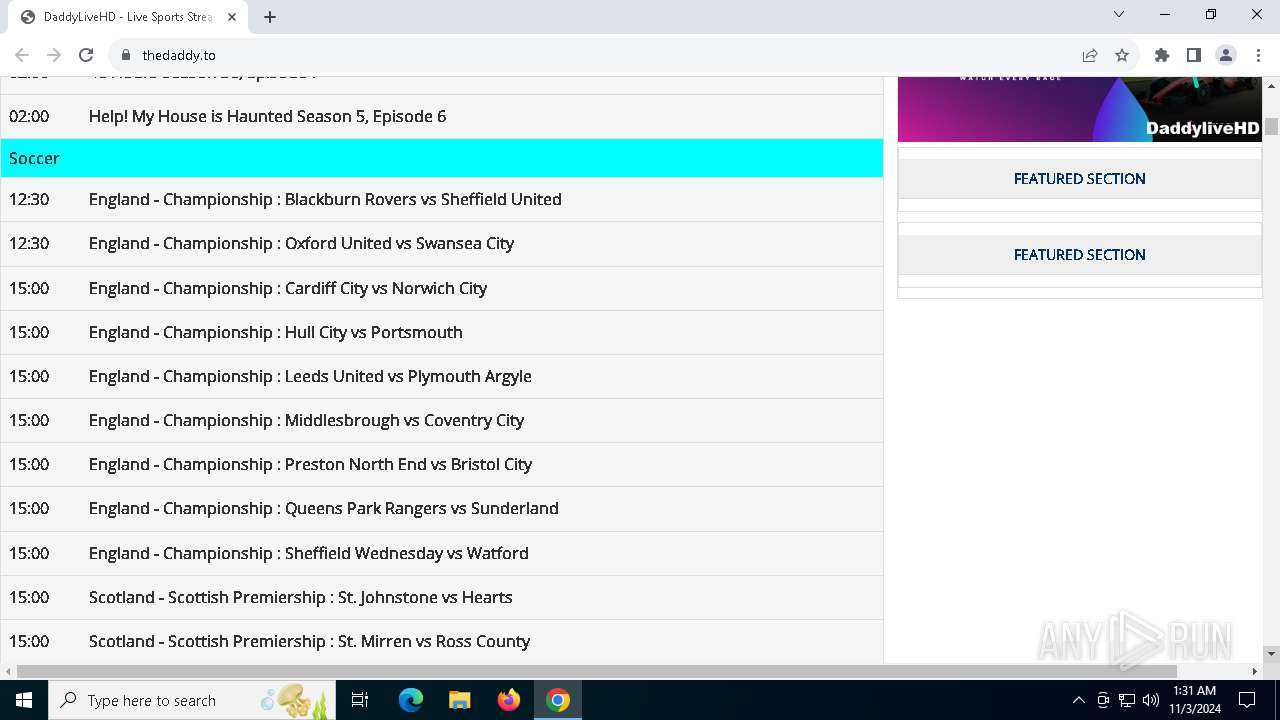Open the Extensions puzzle icon
The height and width of the screenshot is (720, 1280).
coord(1162,55)
